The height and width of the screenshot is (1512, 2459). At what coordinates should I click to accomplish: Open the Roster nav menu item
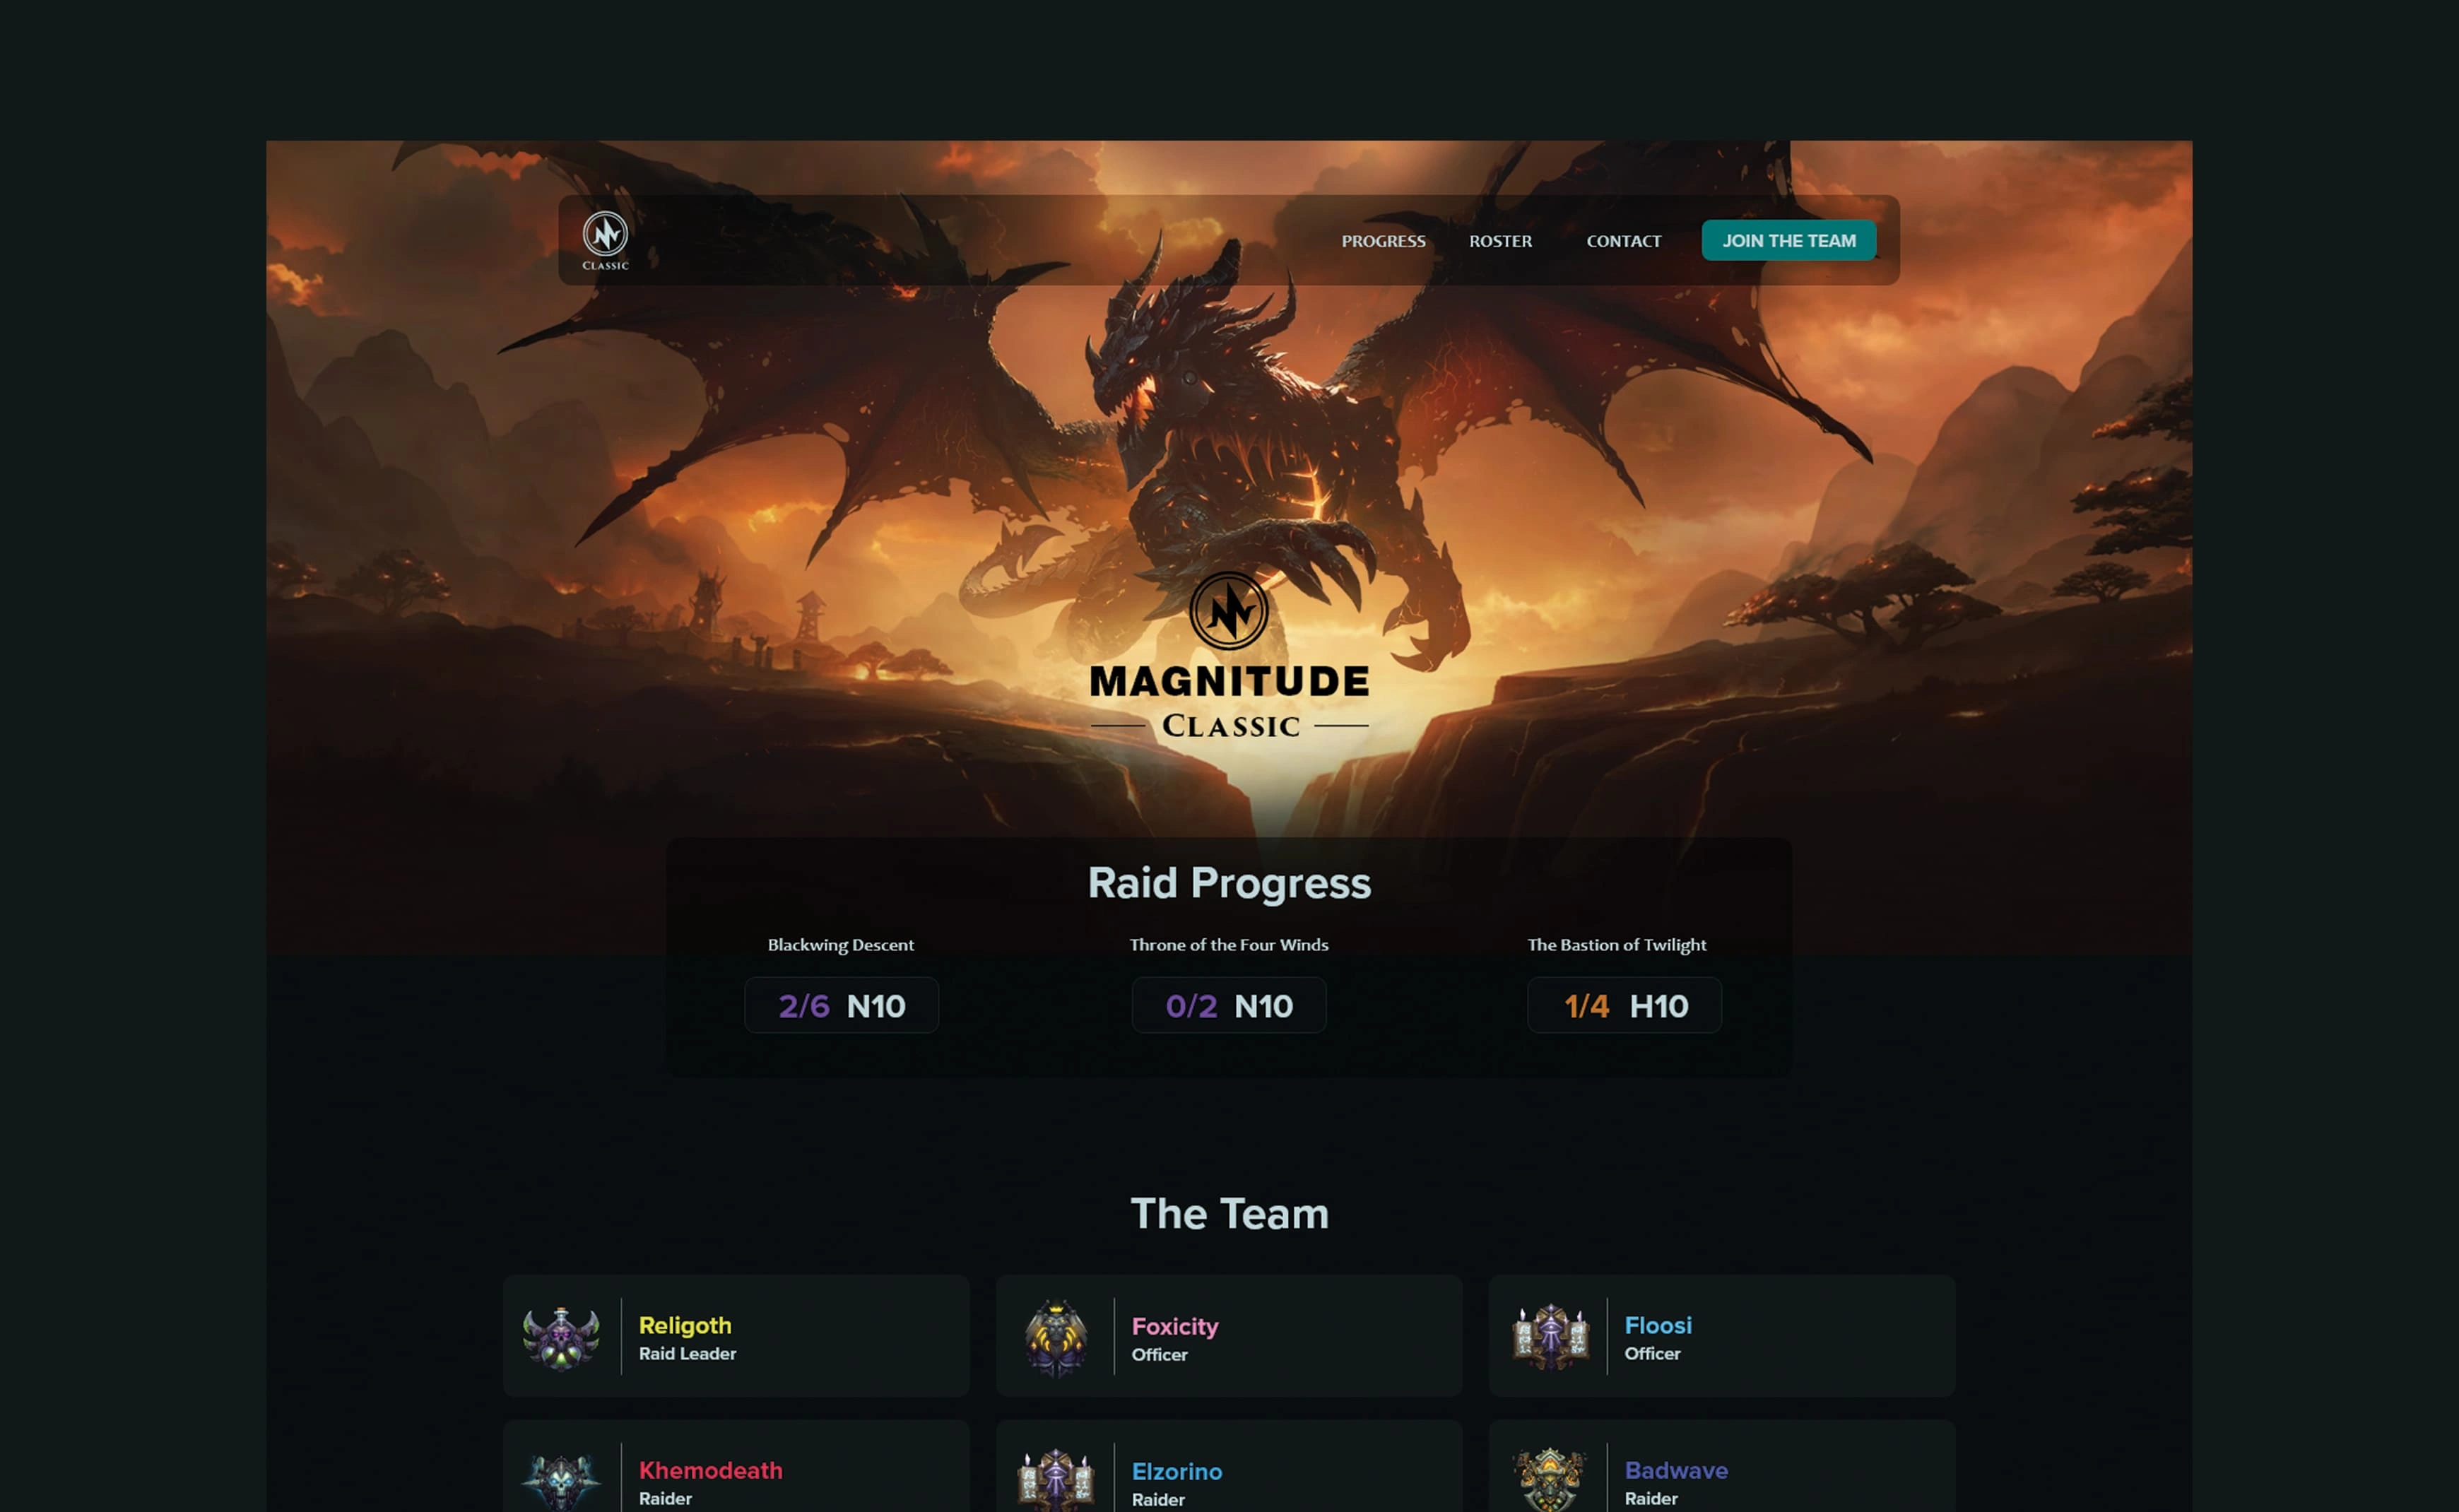(x=1500, y=241)
